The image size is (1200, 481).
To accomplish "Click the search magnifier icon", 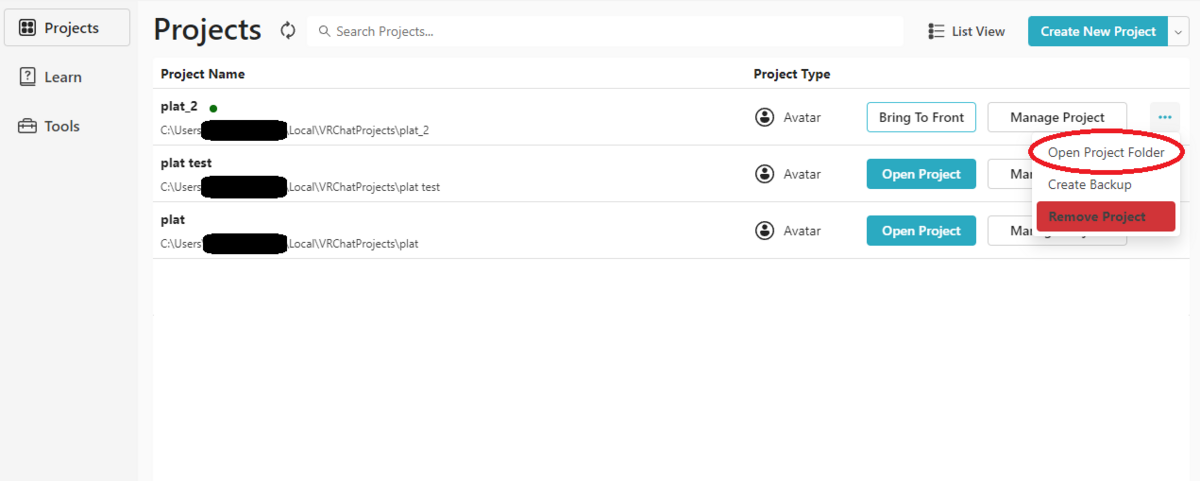I will 324,31.
